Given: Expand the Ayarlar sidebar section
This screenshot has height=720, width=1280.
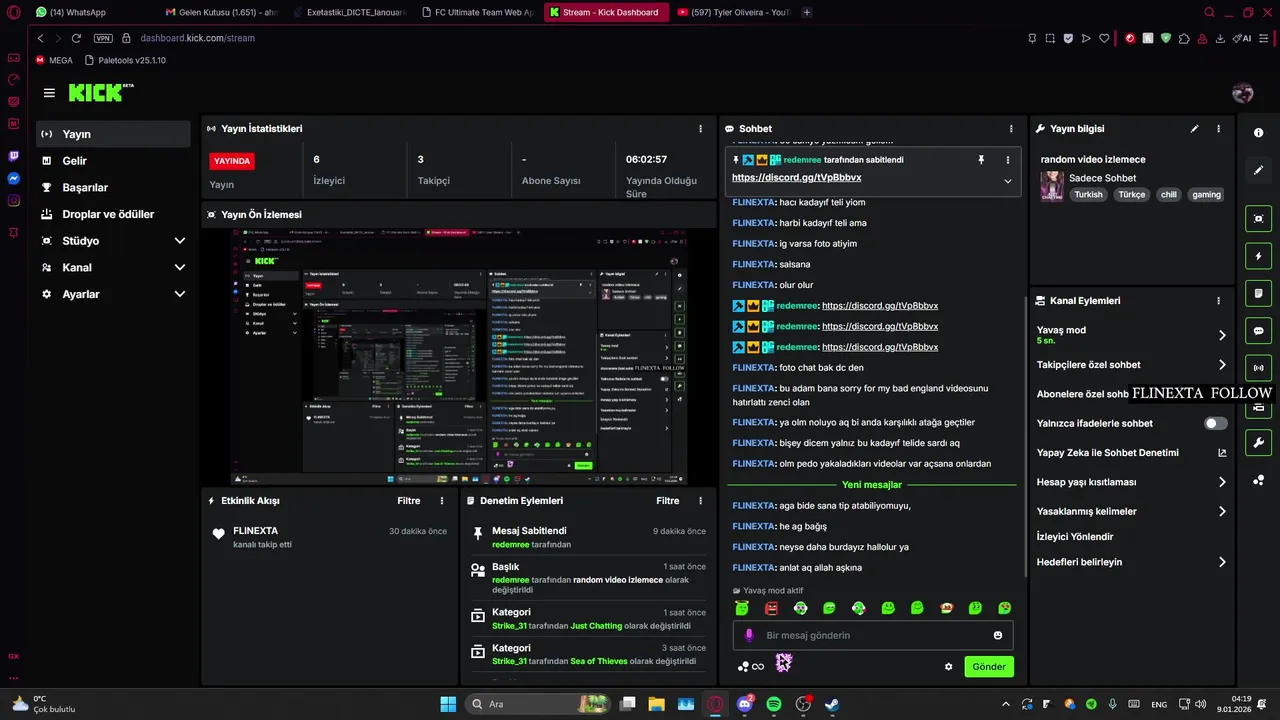Looking at the screenshot, I should (x=113, y=294).
